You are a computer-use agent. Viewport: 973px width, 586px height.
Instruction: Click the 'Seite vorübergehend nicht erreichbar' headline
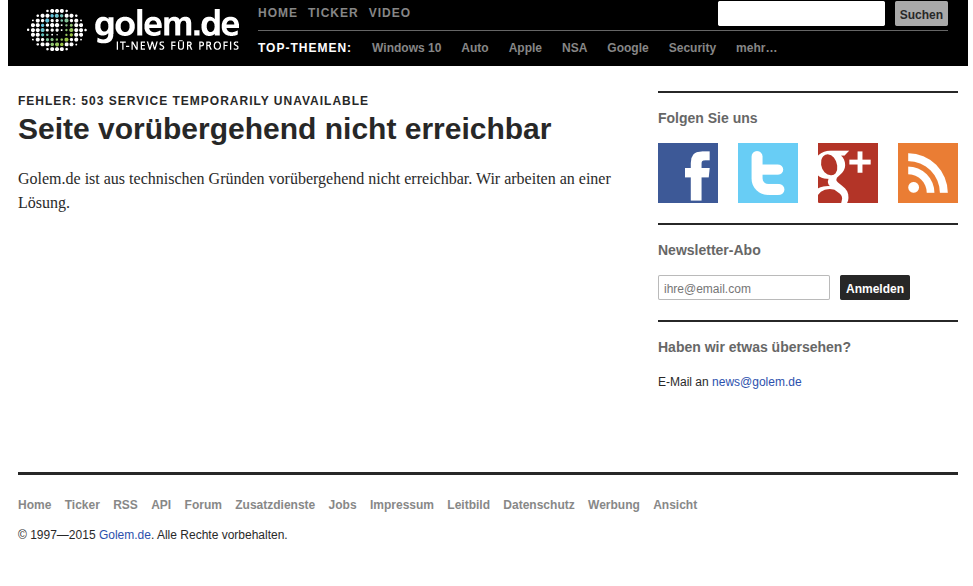pos(284,129)
